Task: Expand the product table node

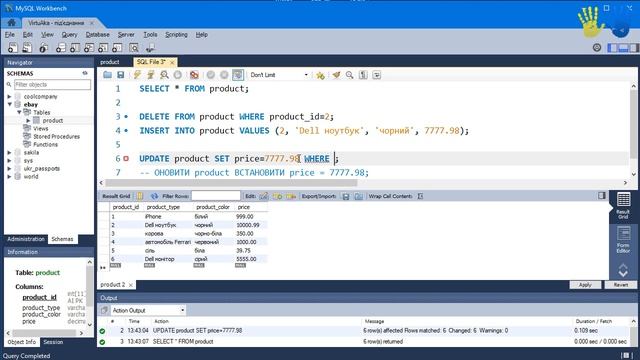Action: coord(28,120)
